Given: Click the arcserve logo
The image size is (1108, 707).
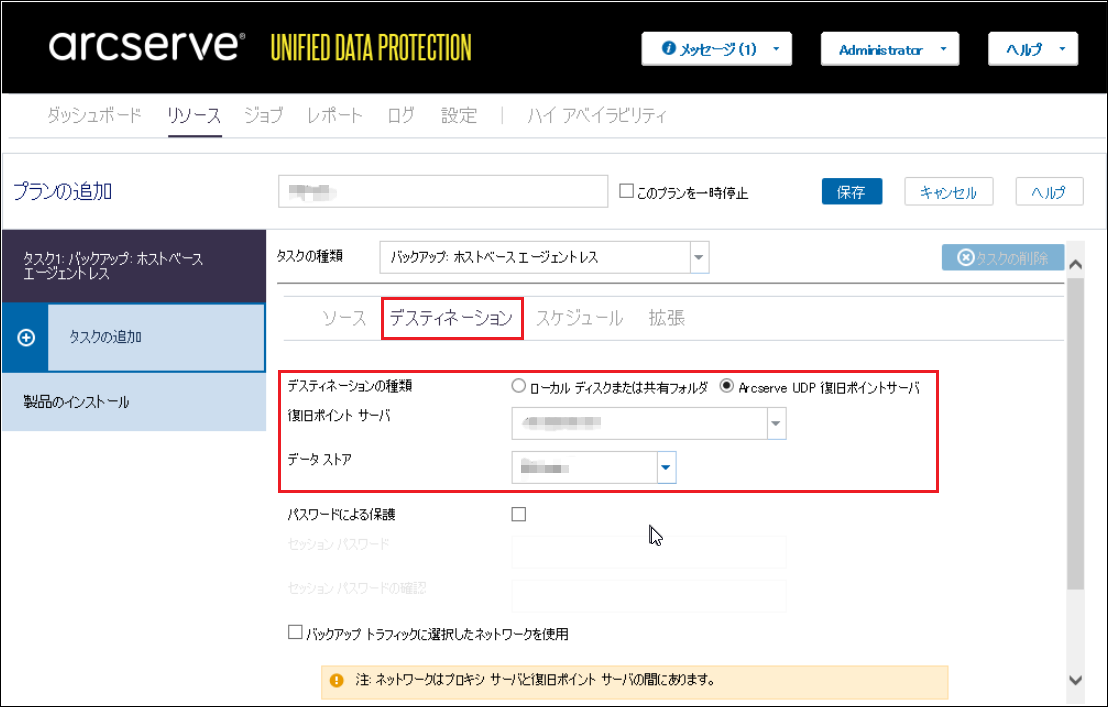Looking at the screenshot, I should click(x=147, y=47).
